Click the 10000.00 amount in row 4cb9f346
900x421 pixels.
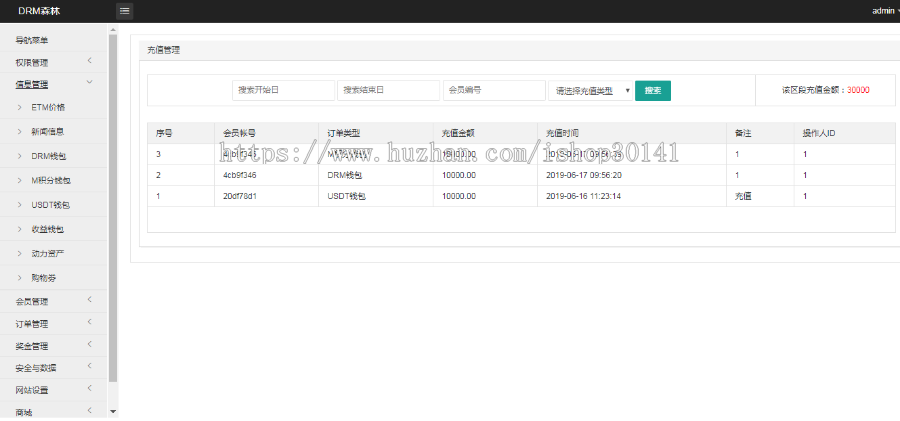pos(459,175)
